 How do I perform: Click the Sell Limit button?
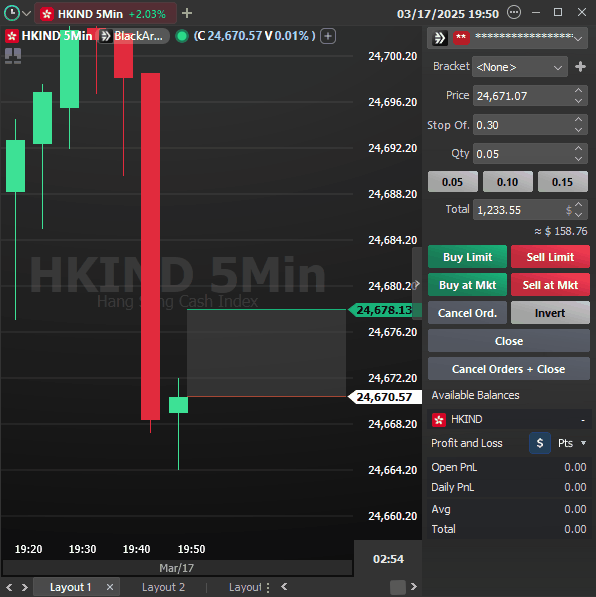click(x=550, y=257)
